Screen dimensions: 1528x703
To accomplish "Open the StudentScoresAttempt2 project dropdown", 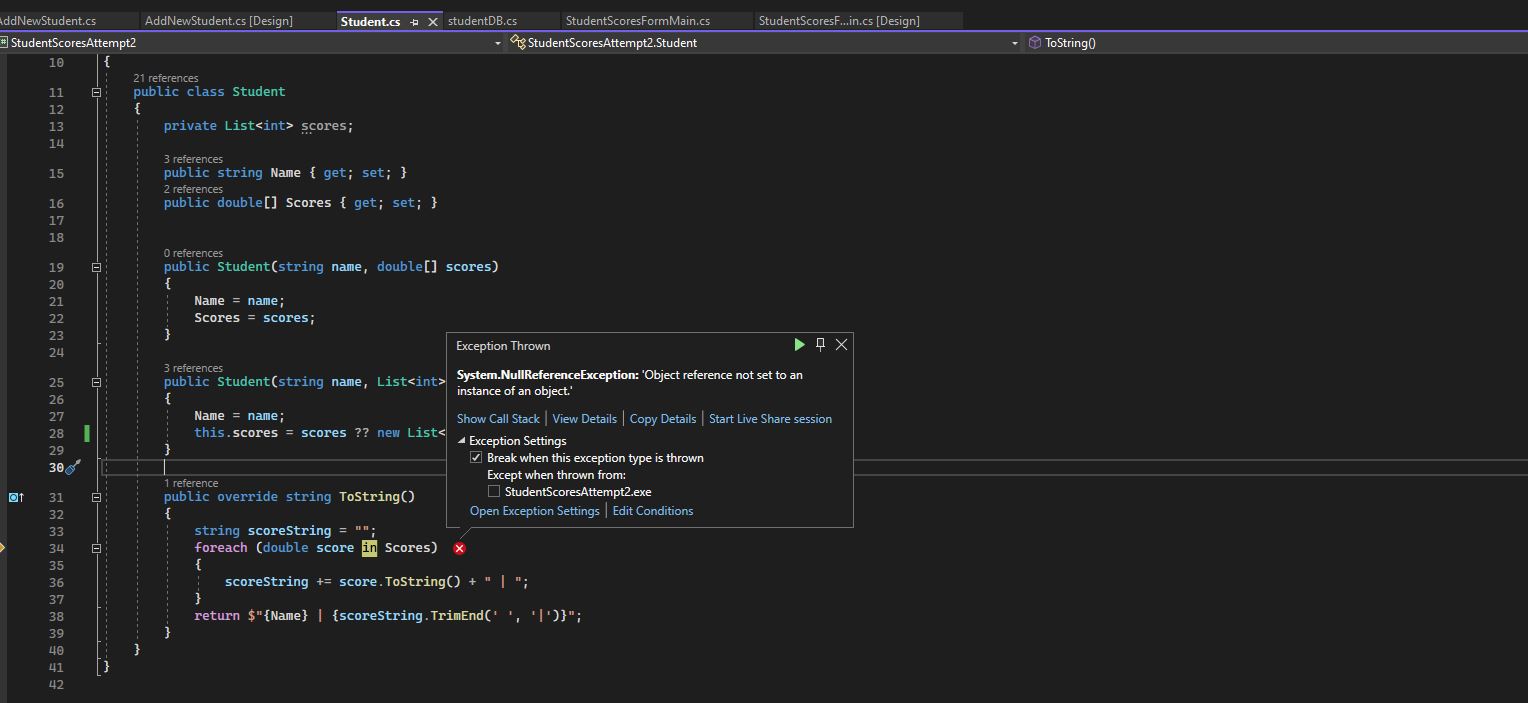I will tap(498, 43).
